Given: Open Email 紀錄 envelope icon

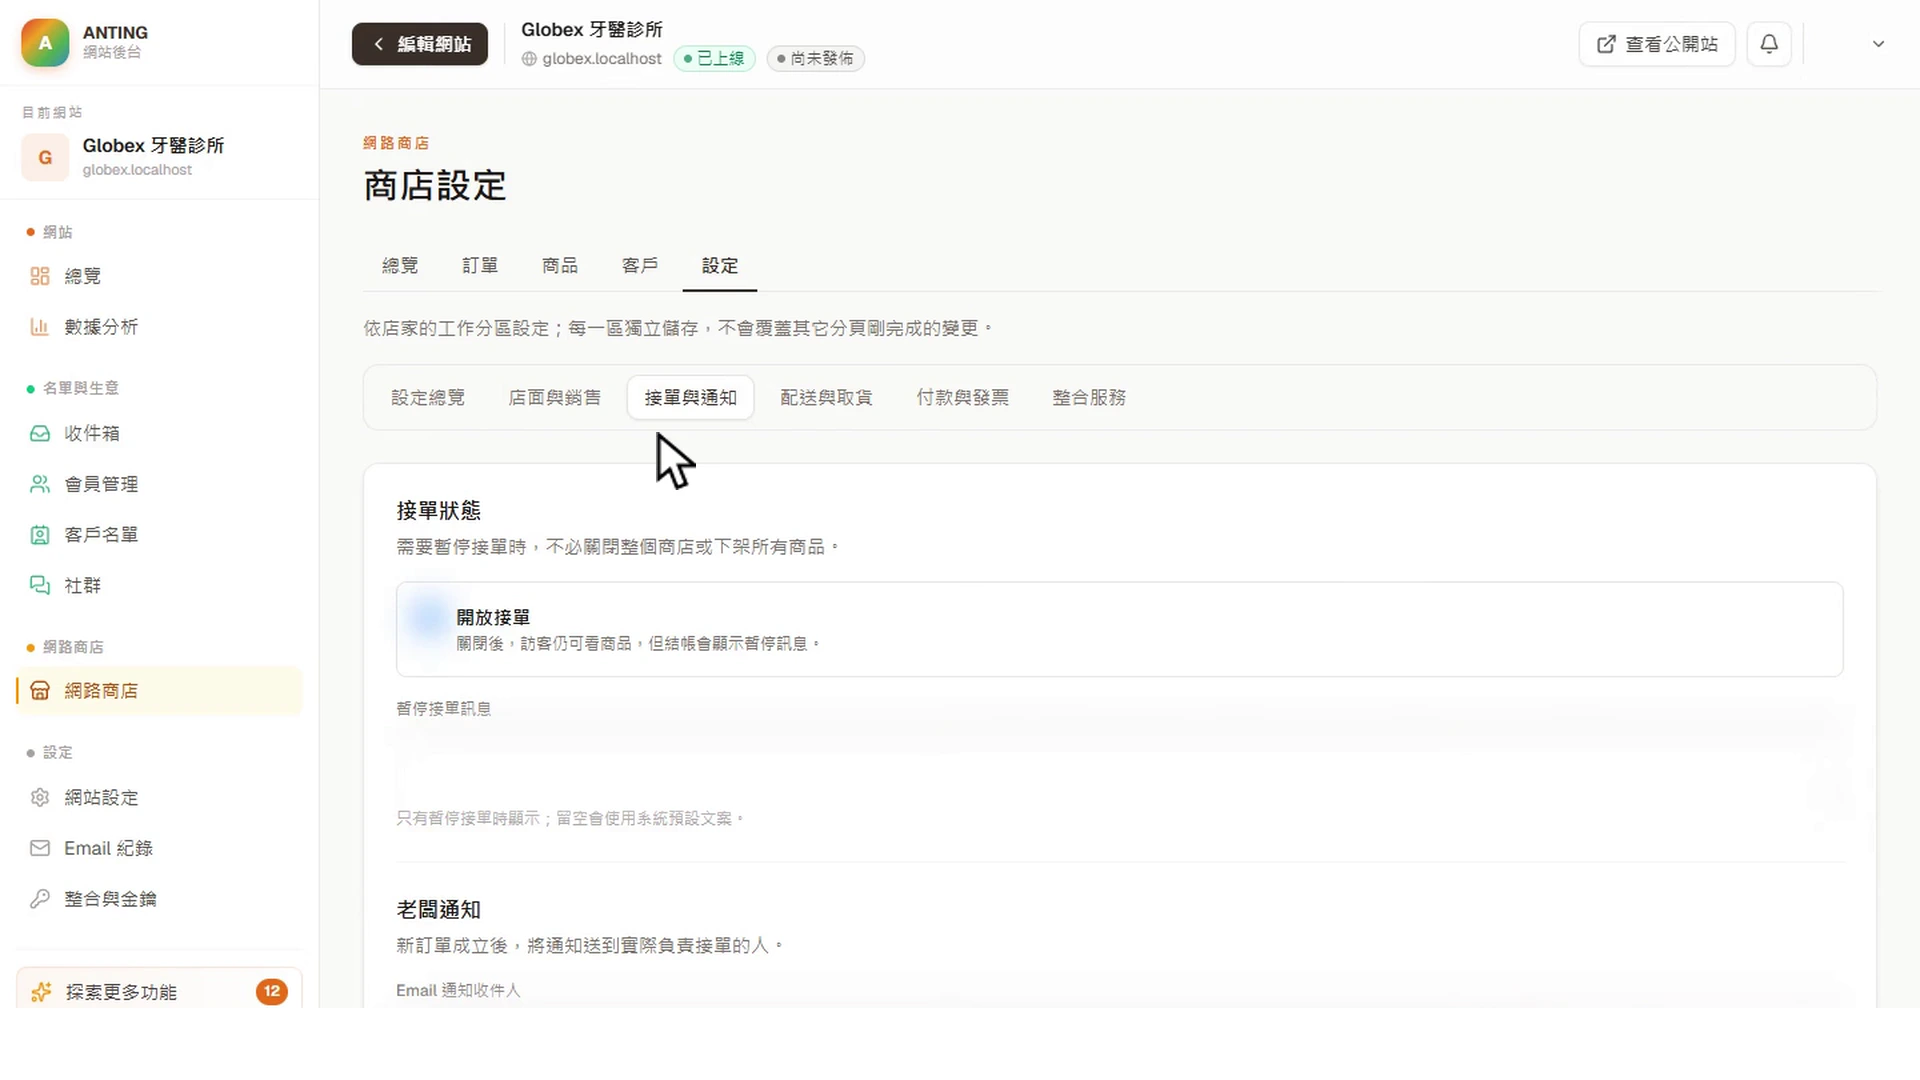Looking at the screenshot, I should (40, 848).
